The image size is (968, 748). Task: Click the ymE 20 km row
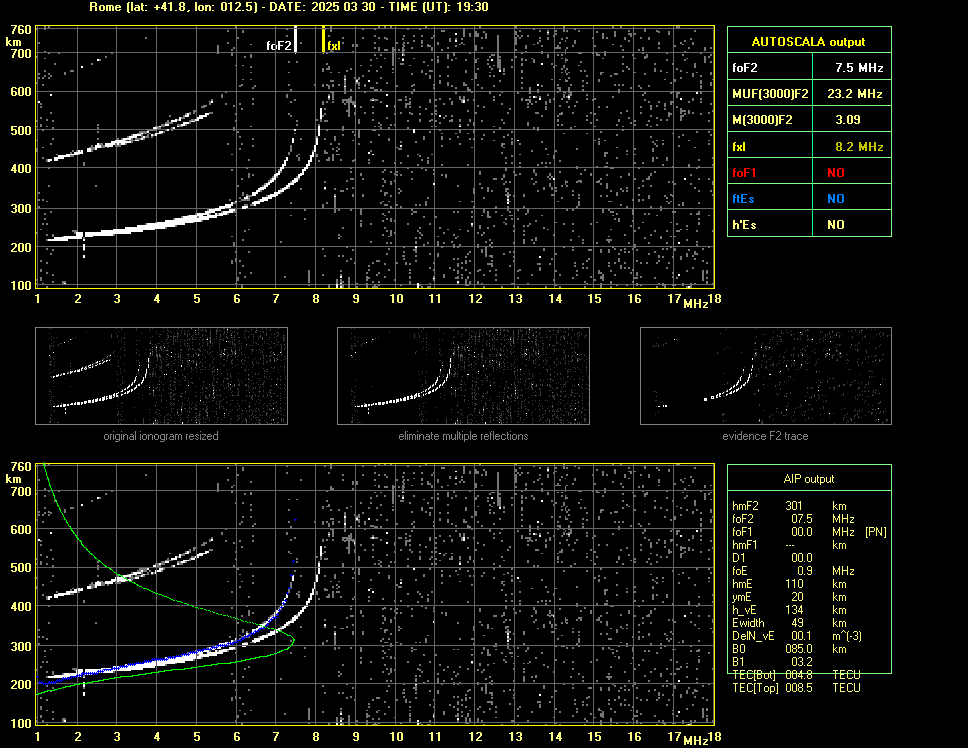pos(789,597)
